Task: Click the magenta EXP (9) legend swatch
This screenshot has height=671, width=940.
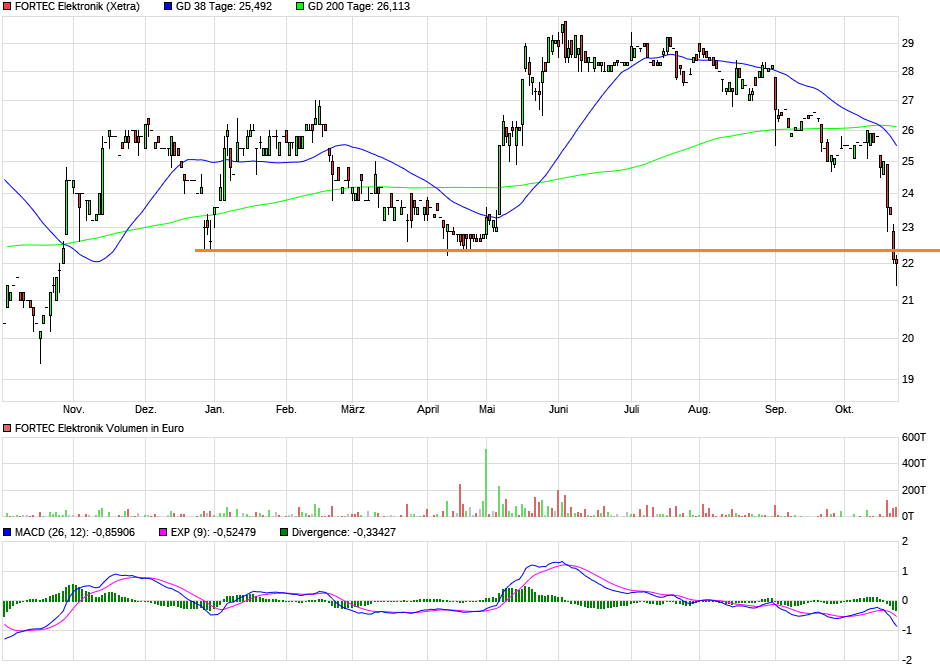Action: pos(165,532)
